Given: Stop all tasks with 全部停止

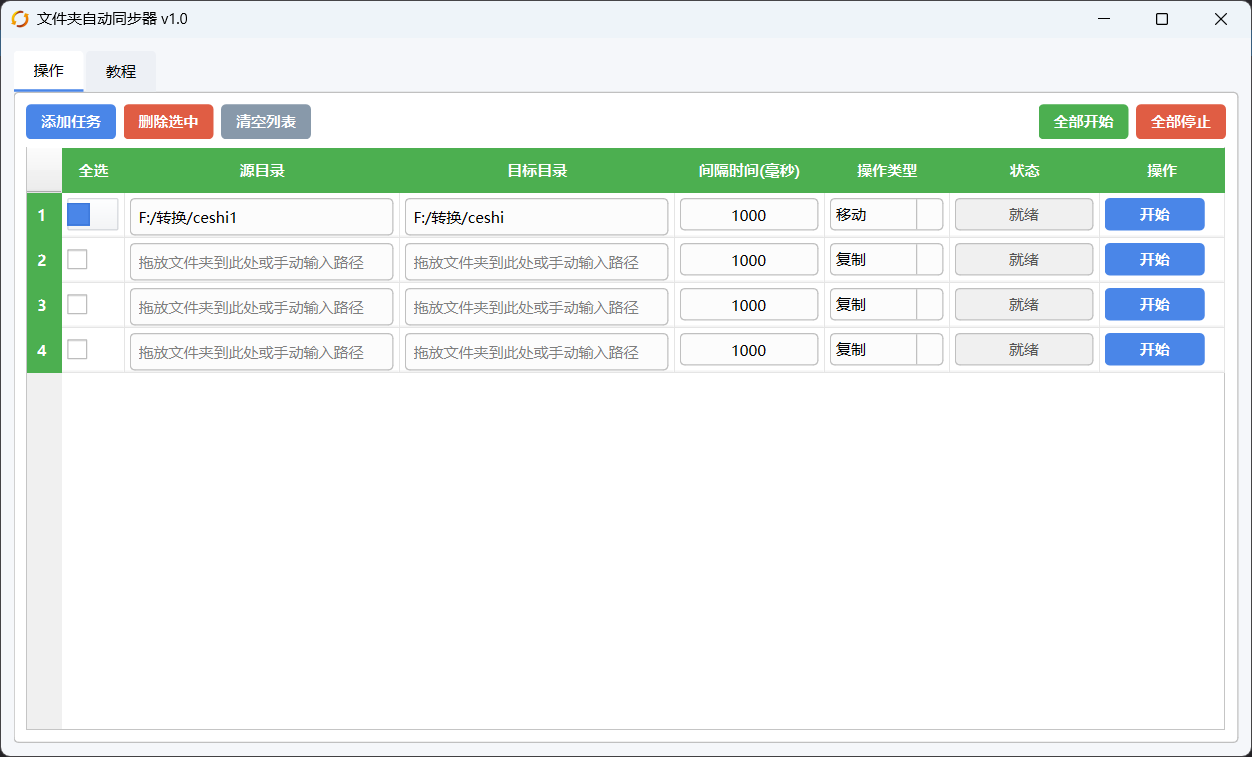Looking at the screenshot, I should click(x=1180, y=122).
